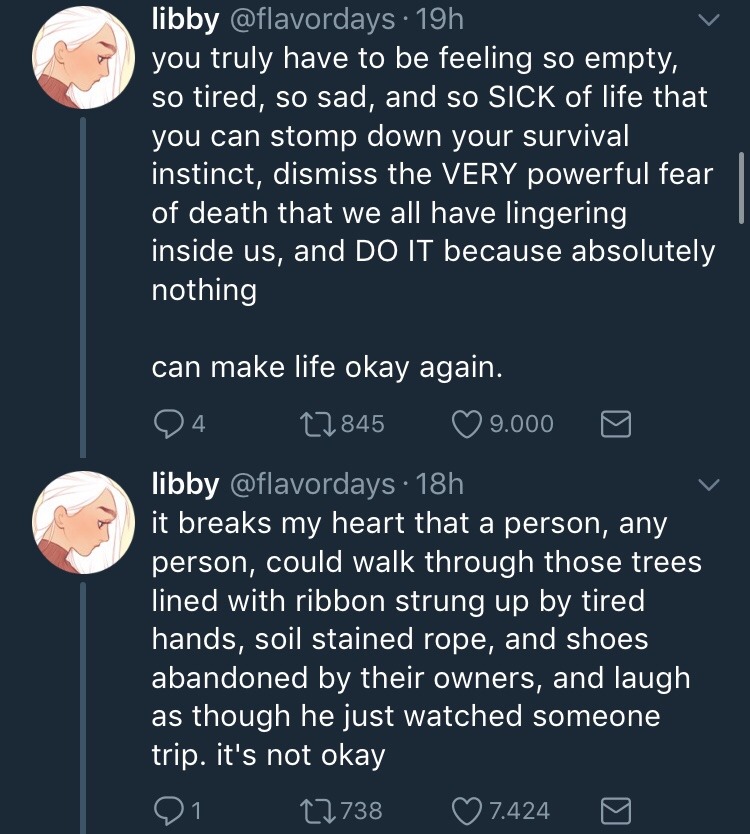Like the tweet with 7.424 likes
This screenshot has height=834, width=750.
pyautogui.click(x=468, y=809)
